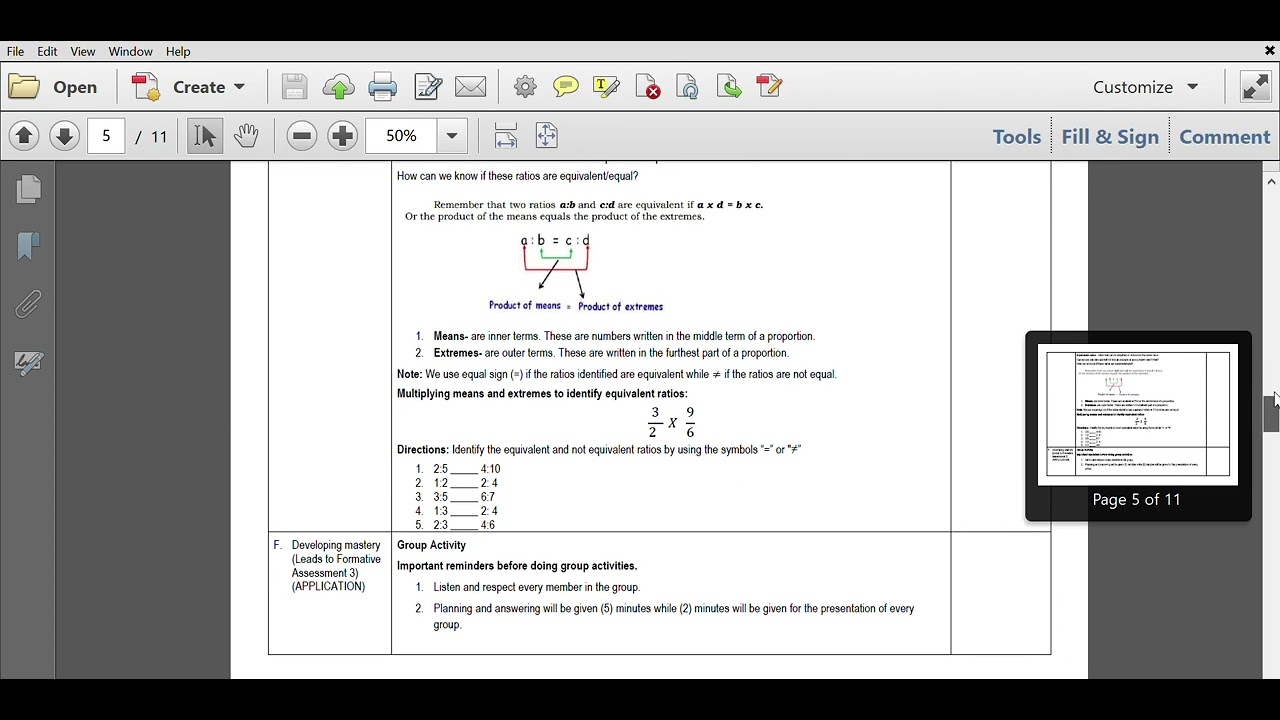Open the Fill & Sign pane
Screen dimensions: 1280x720
coord(1110,137)
